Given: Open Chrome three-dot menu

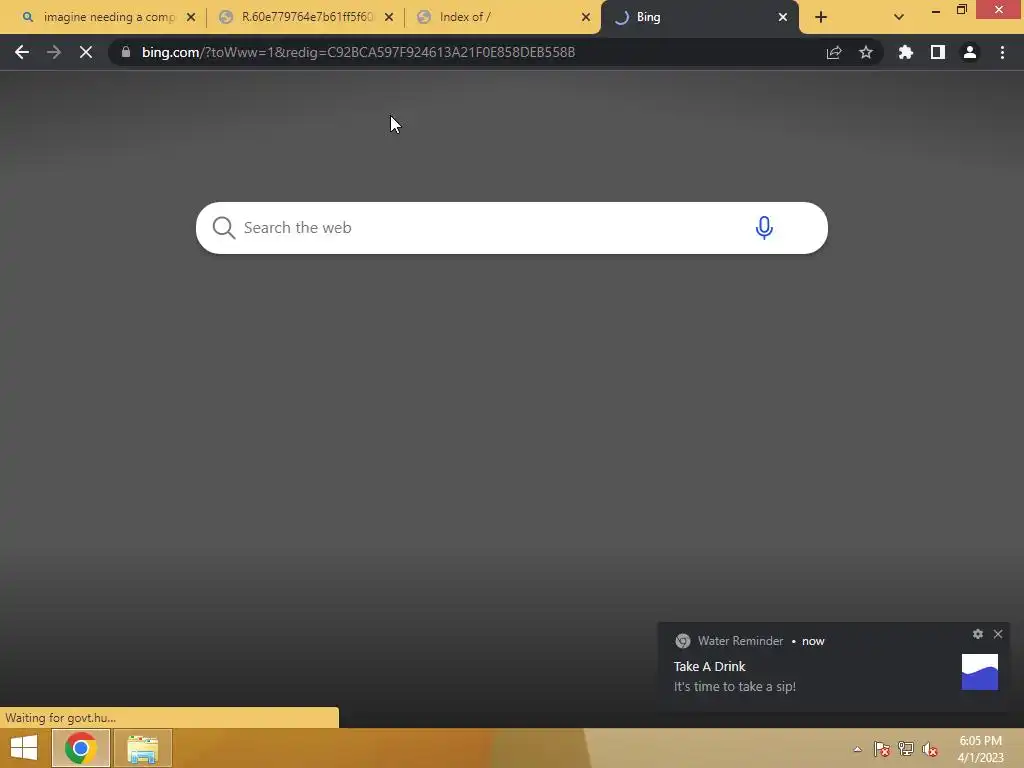Looking at the screenshot, I should coord(1002,52).
